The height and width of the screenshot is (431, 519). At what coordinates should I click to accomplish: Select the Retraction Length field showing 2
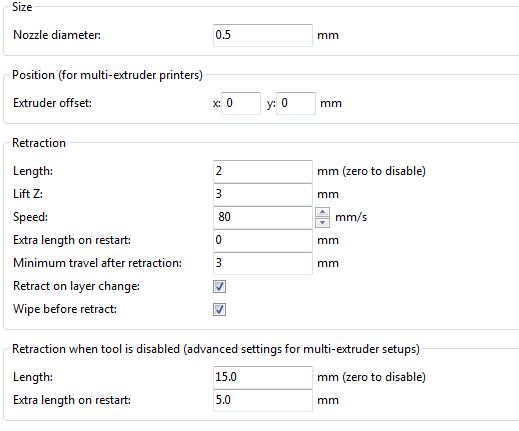263,171
